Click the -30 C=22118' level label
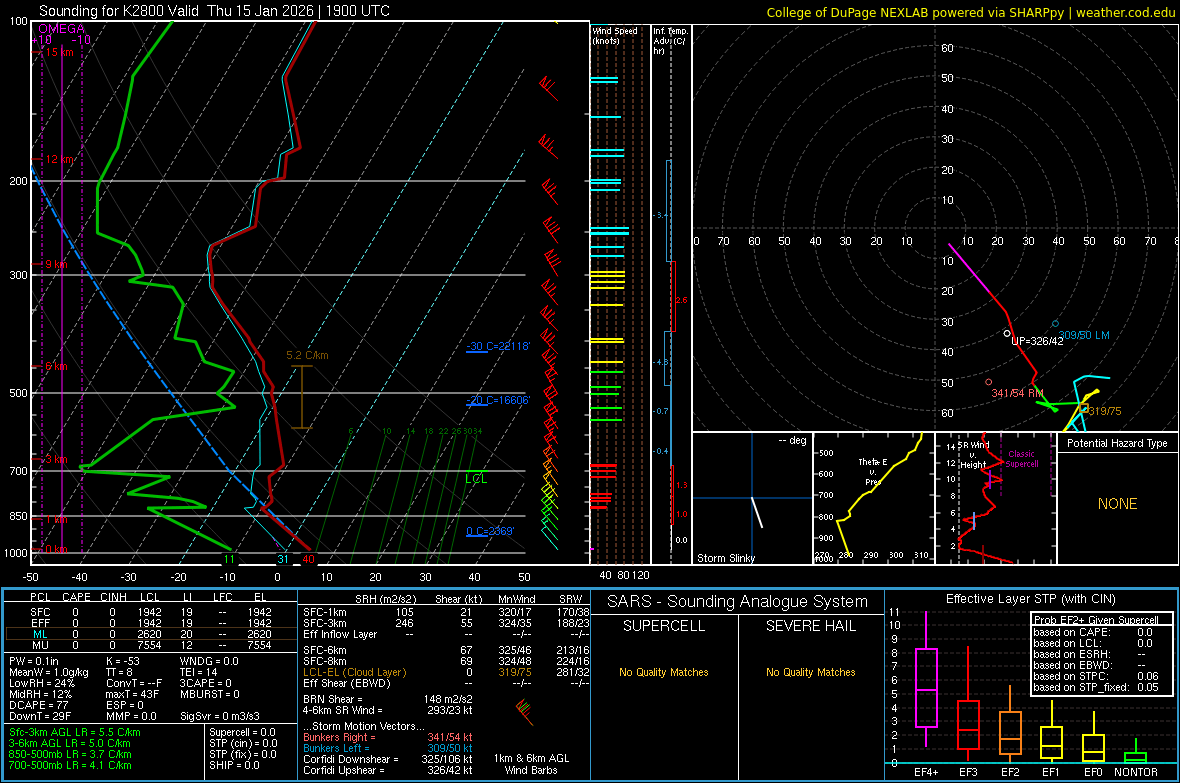The width and height of the screenshot is (1180, 783). pyautogui.click(x=498, y=346)
